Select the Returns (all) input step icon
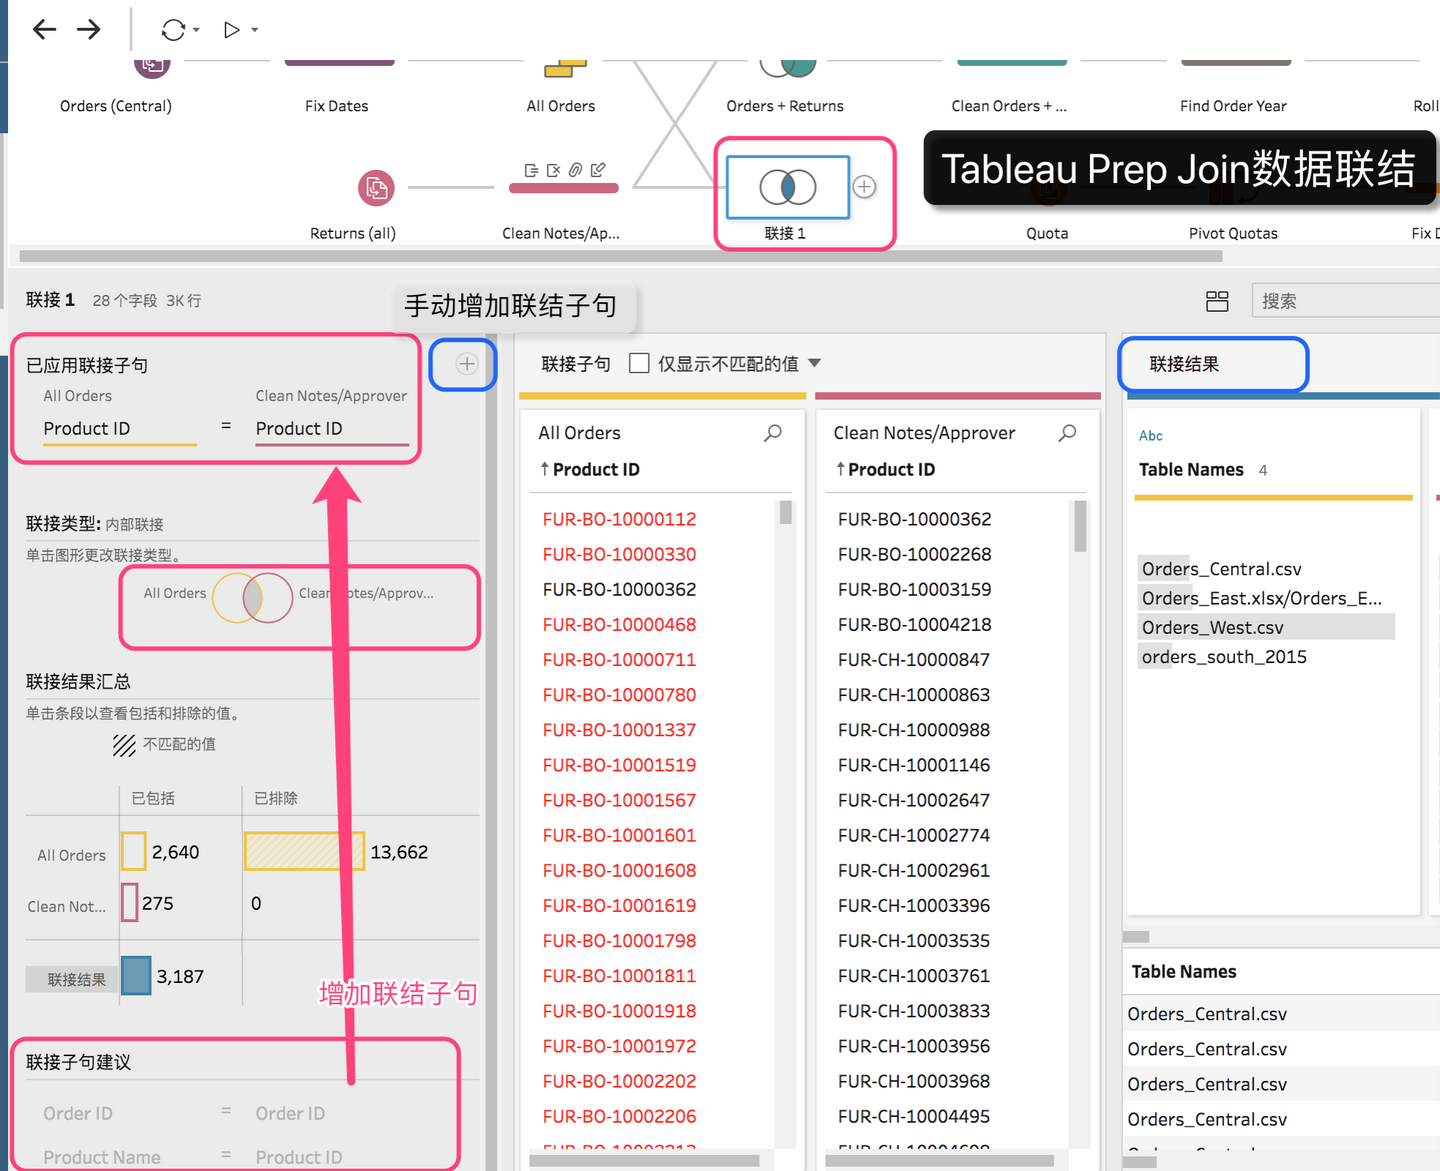The image size is (1440, 1171). [x=375, y=188]
